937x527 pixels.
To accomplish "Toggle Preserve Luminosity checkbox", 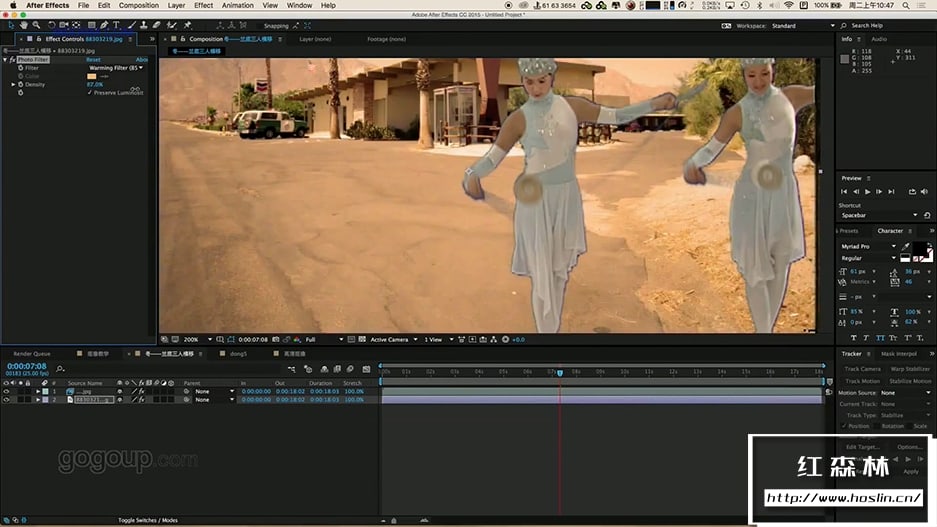I will [x=90, y=93].
